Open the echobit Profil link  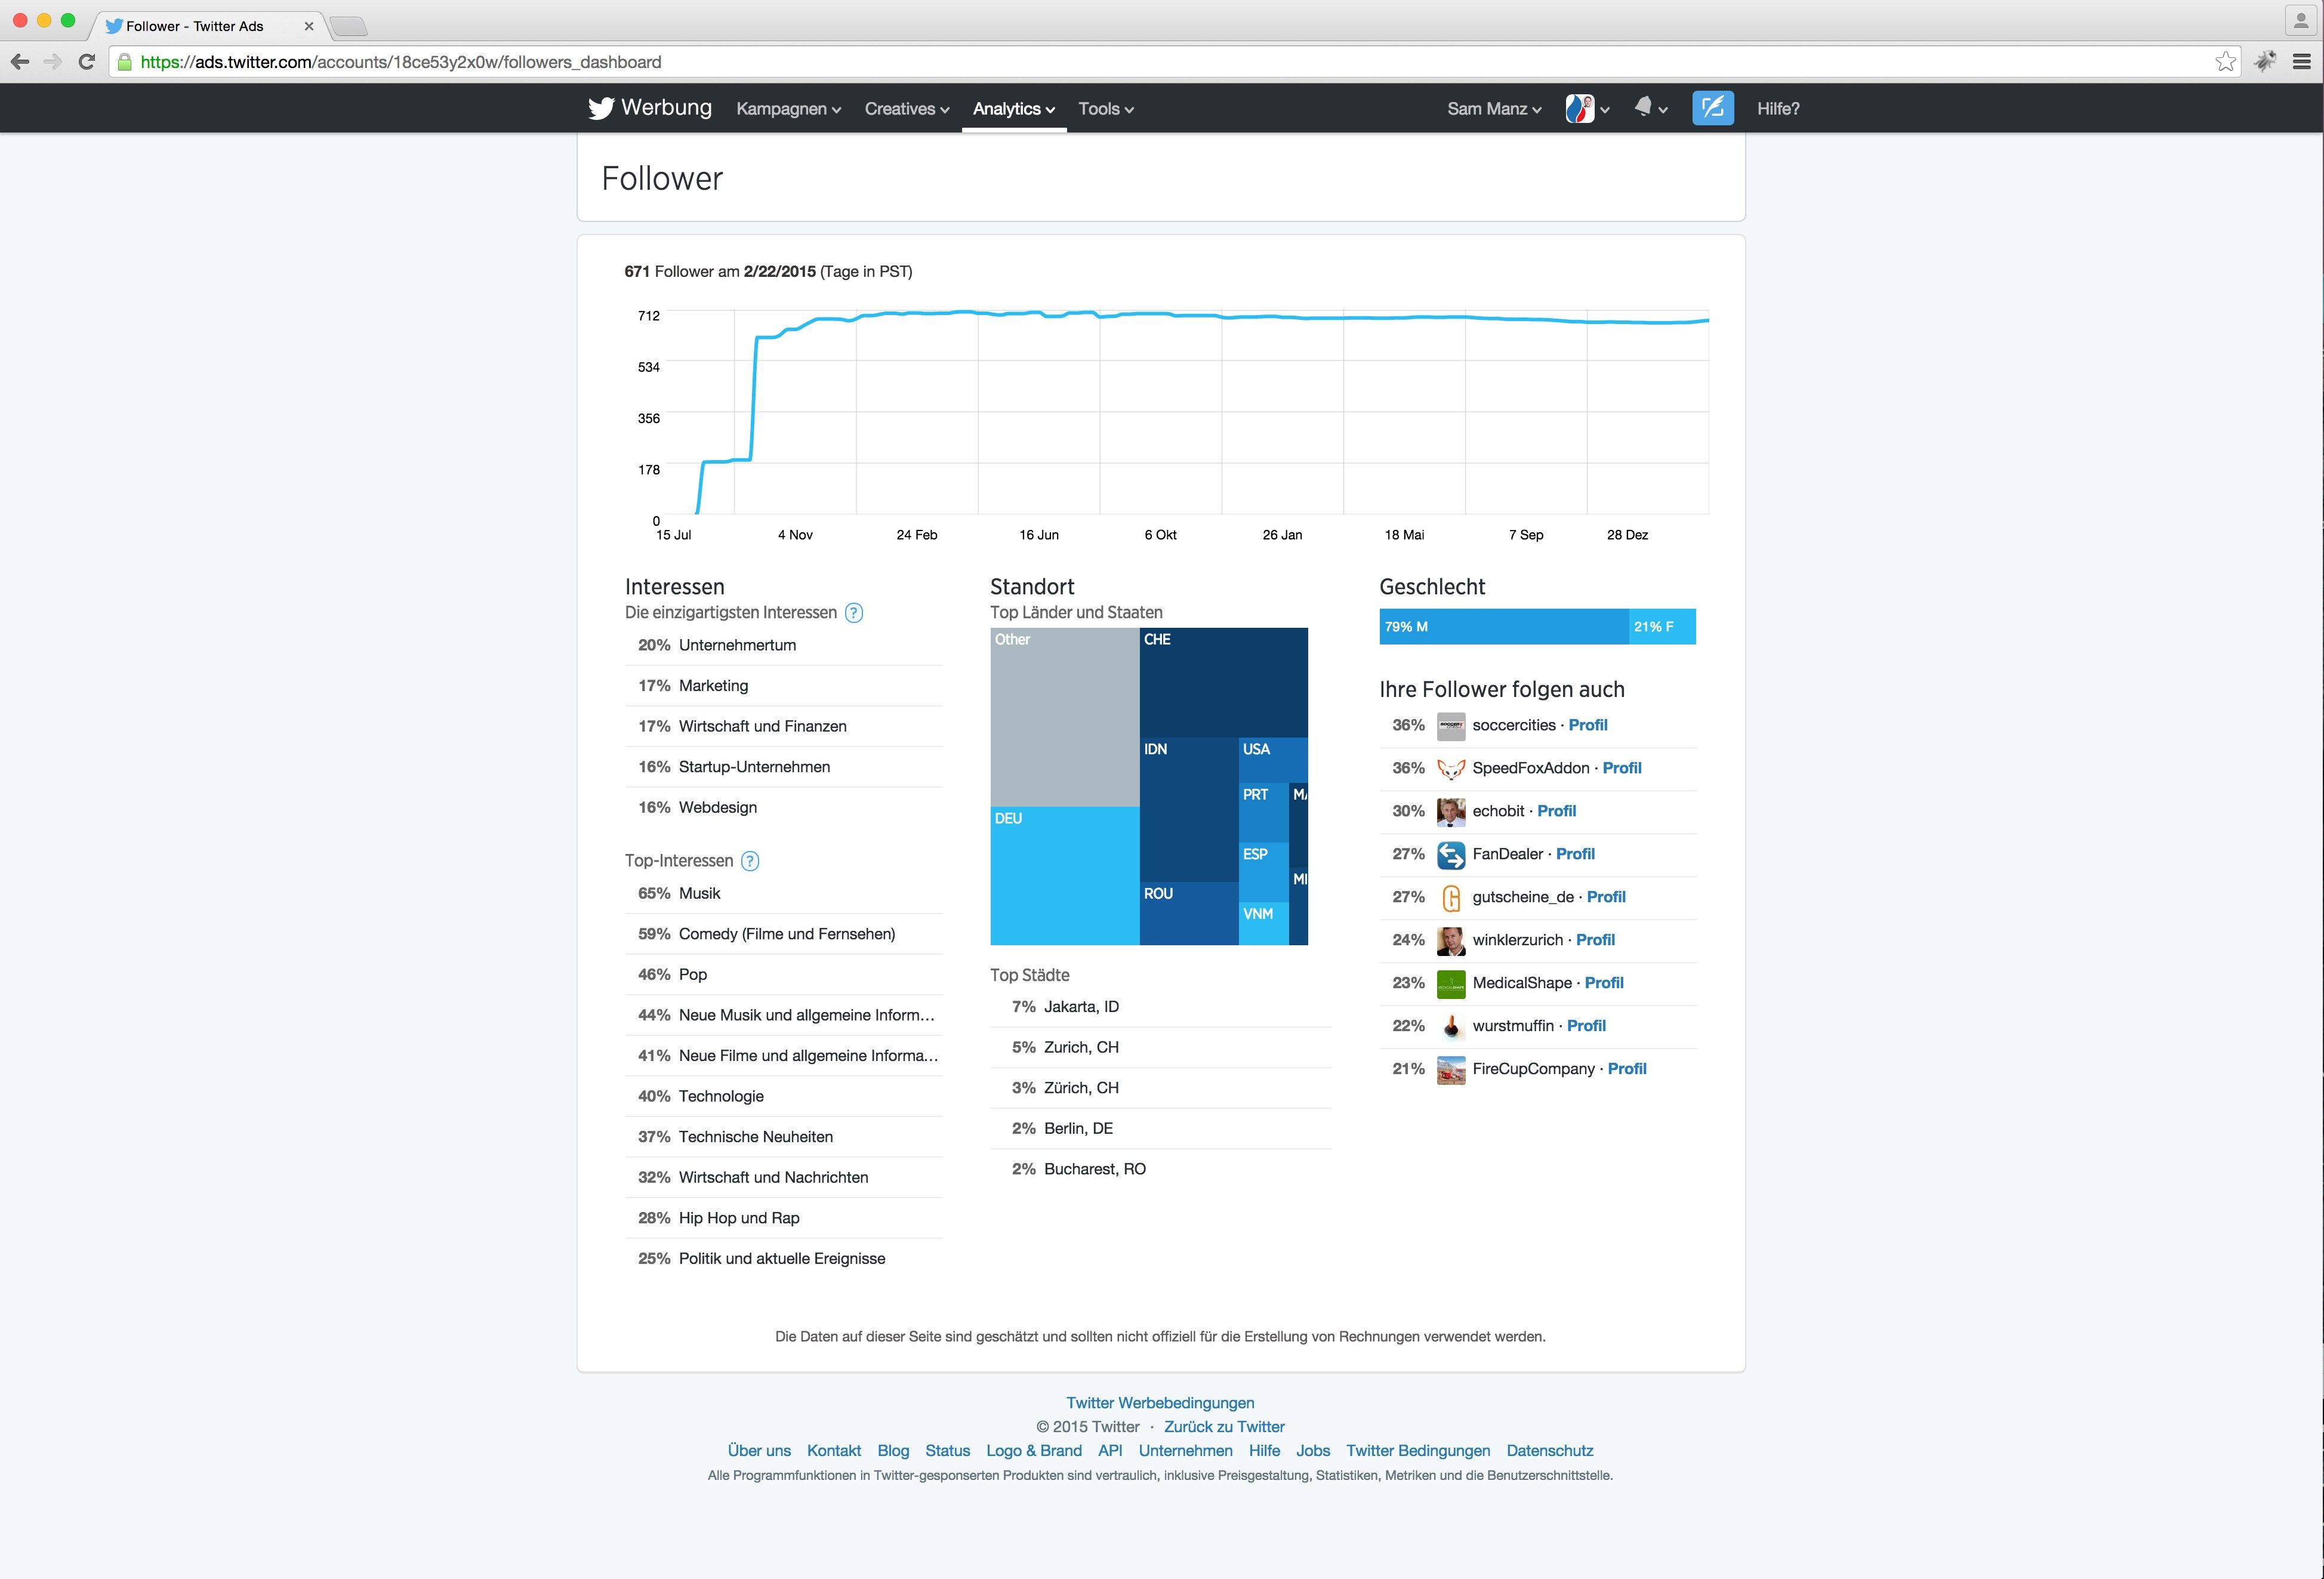click(x=1556, y=811)
